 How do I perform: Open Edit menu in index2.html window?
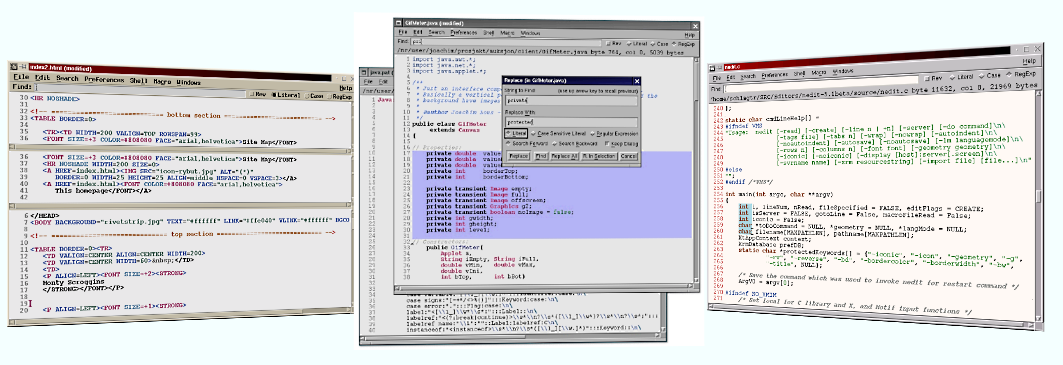click(x=42, y=77)
